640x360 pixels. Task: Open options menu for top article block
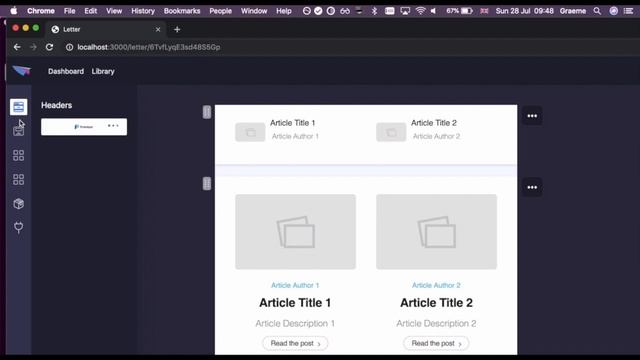[532, 116]
